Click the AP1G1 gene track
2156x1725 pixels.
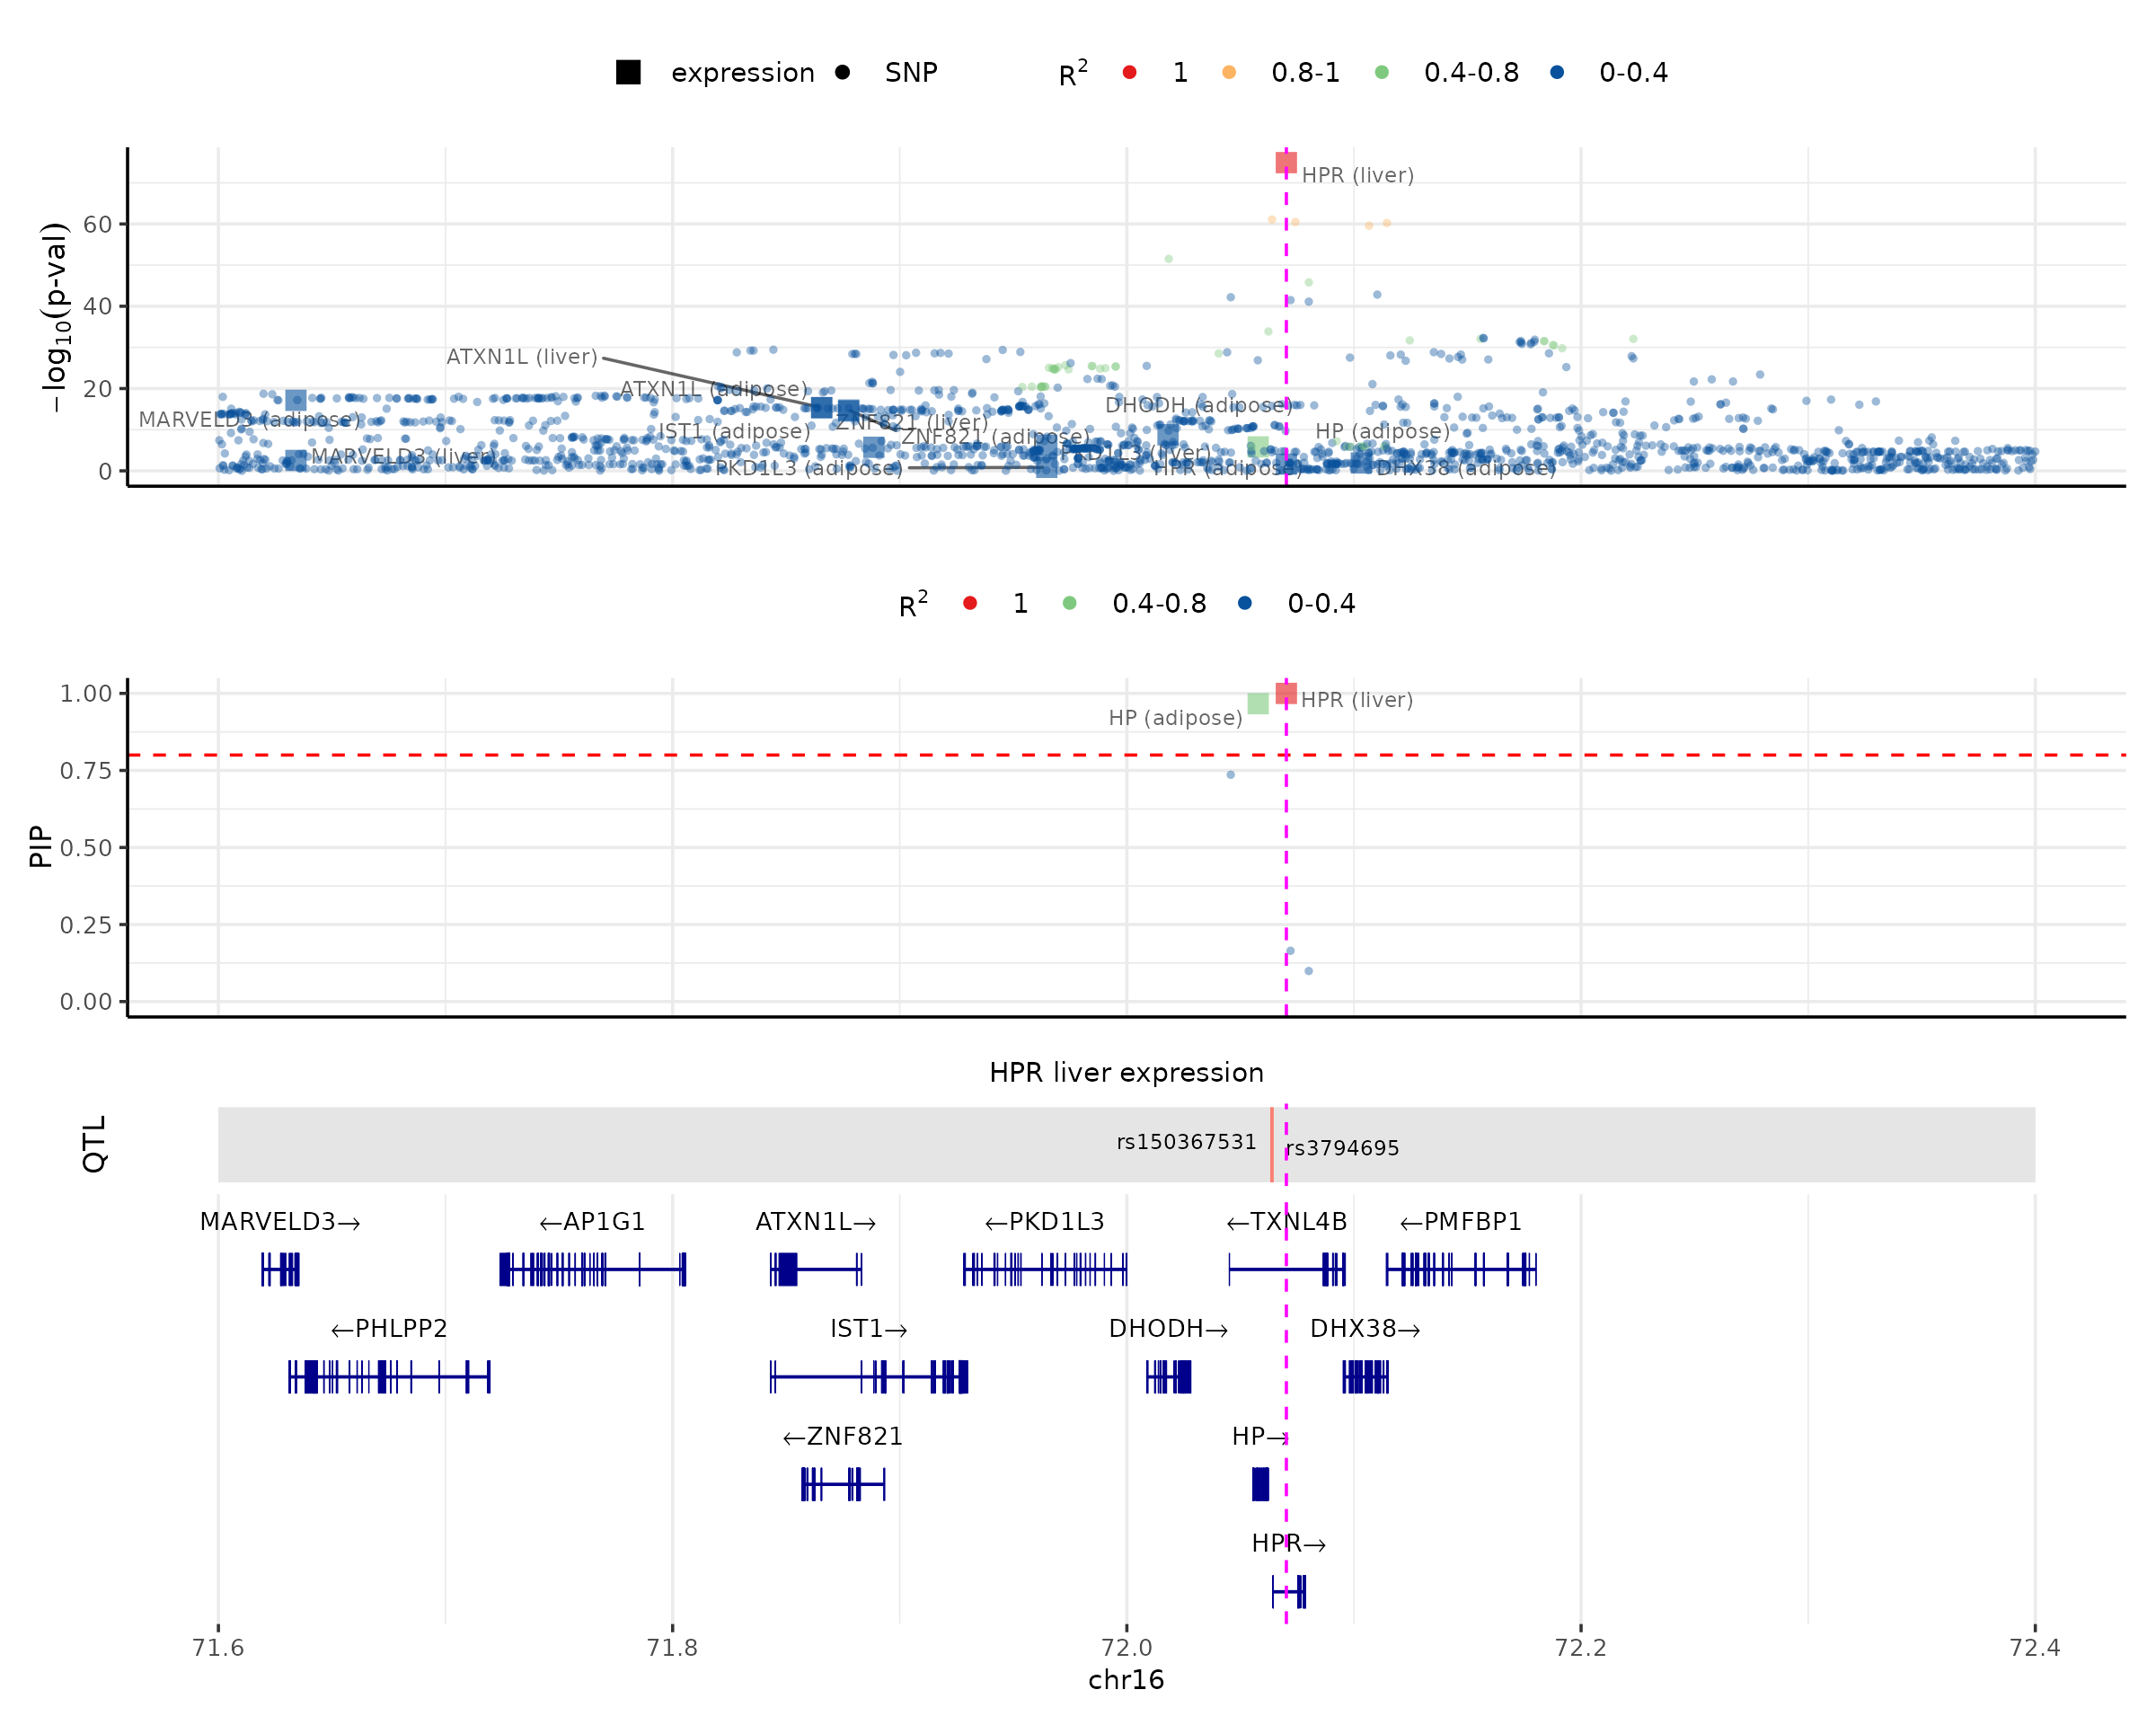592,1270
